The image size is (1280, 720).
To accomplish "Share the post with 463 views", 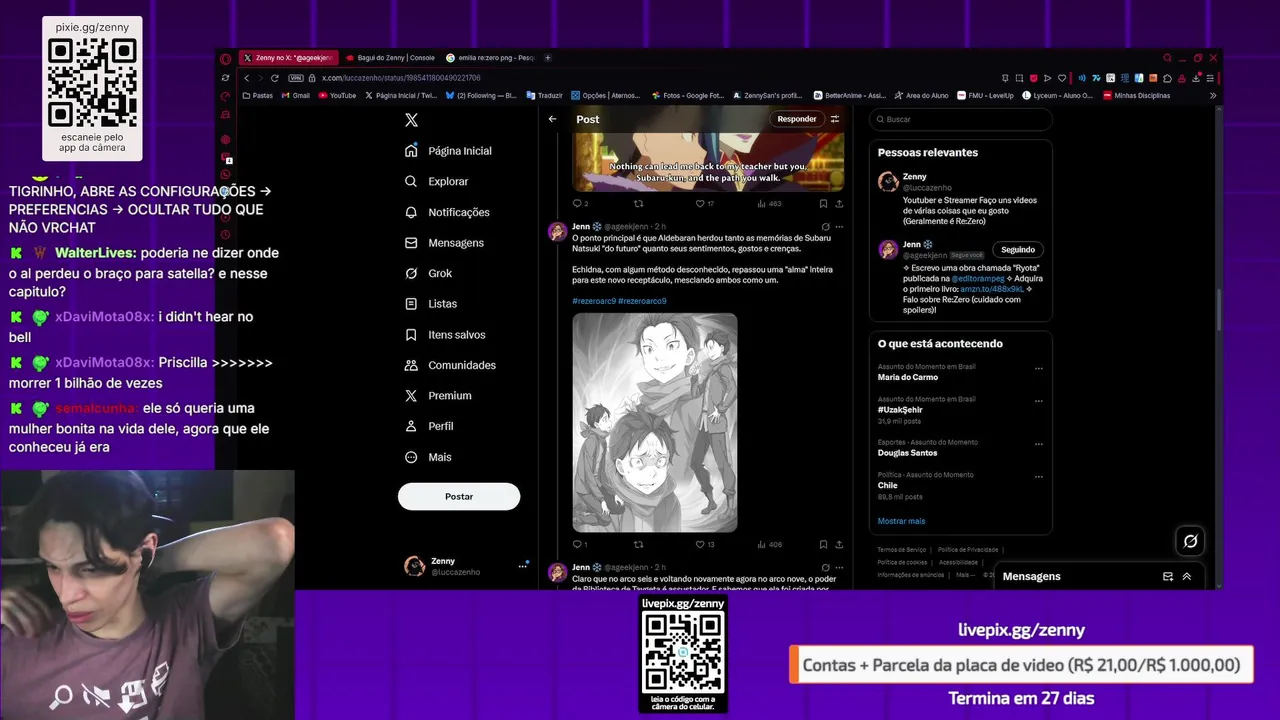I will coord(838,203).
